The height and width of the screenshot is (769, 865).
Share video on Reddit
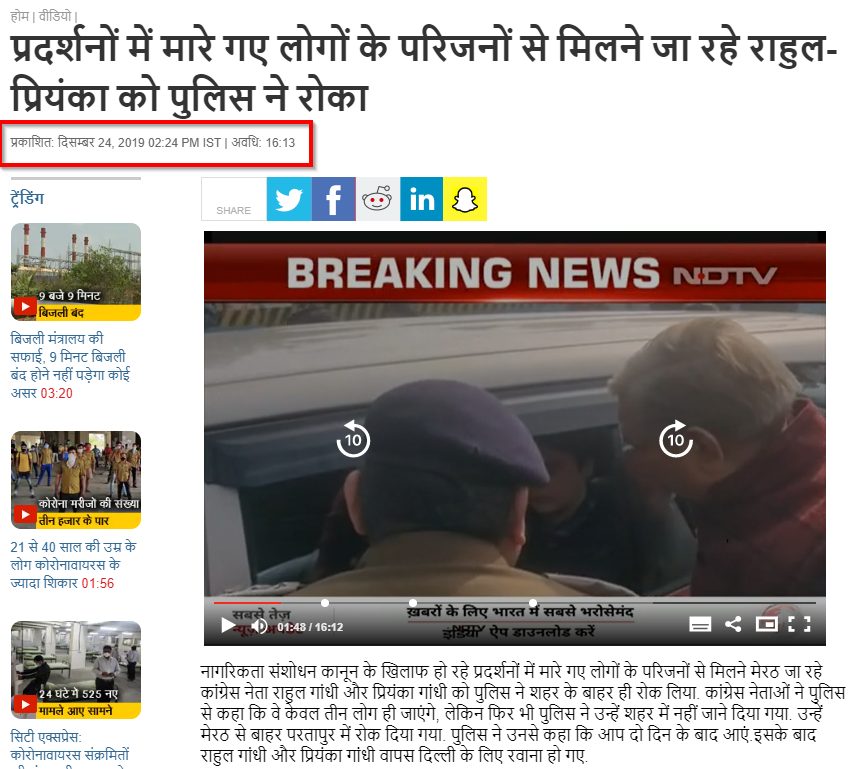click(378, 199)
